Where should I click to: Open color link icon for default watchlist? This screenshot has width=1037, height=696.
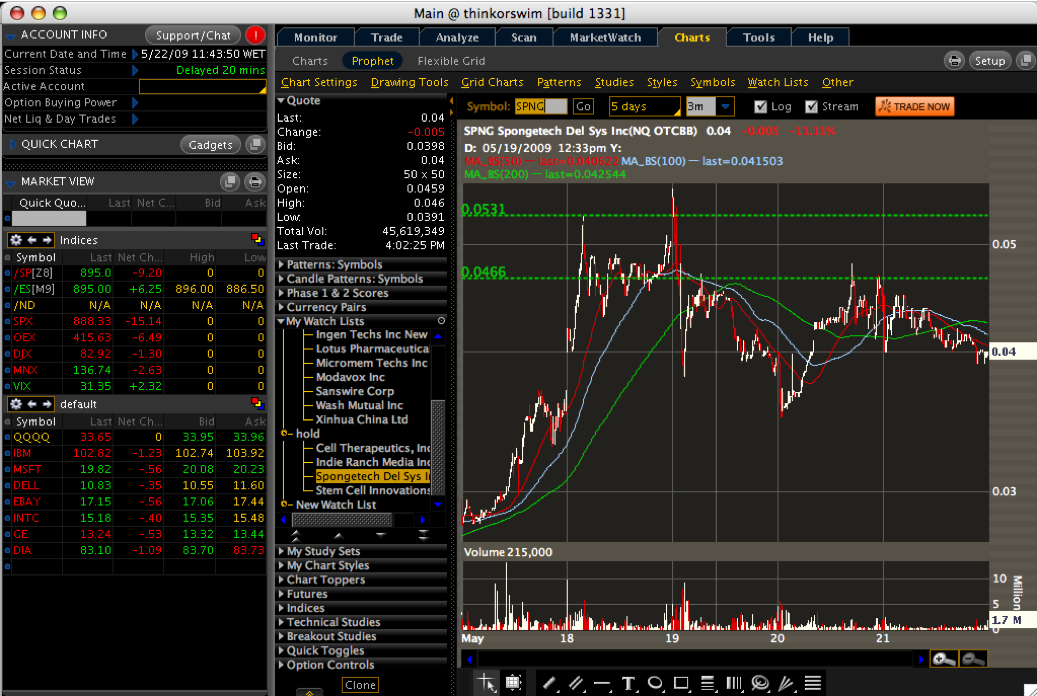click(x=257, y=403)
